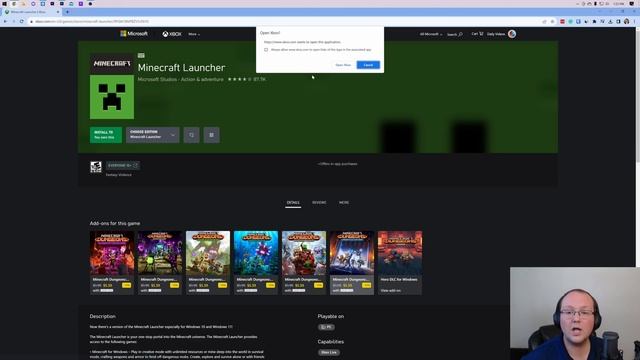Click the Xbox Live capability tag
This screenshot has height=360, width=640.
[329, 352]
